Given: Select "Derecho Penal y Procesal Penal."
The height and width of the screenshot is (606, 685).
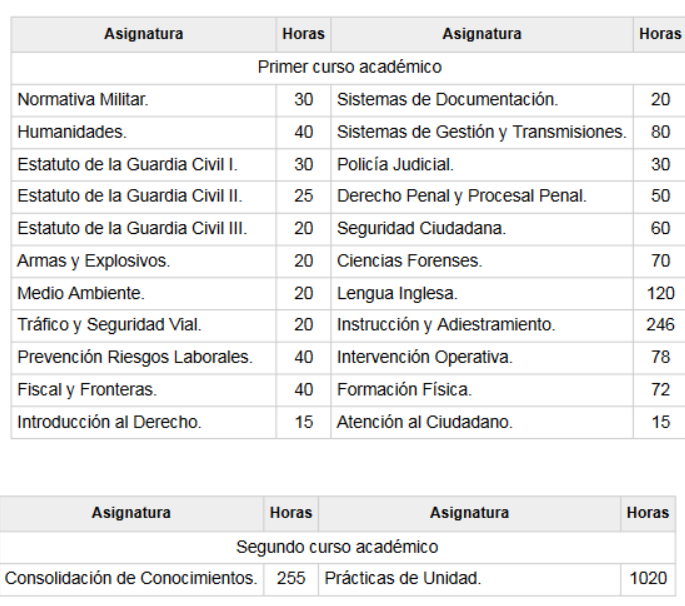Looking at the screenshot, I should (x=462, y=196).
